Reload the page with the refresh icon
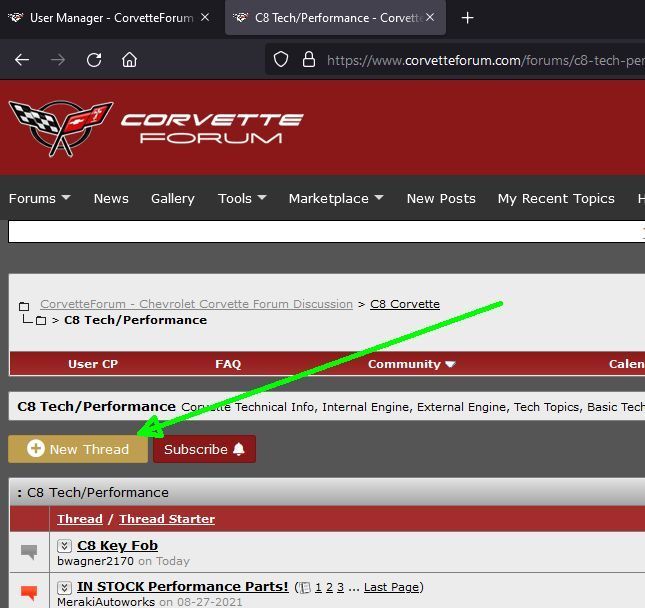 click(x=94, y=60)
